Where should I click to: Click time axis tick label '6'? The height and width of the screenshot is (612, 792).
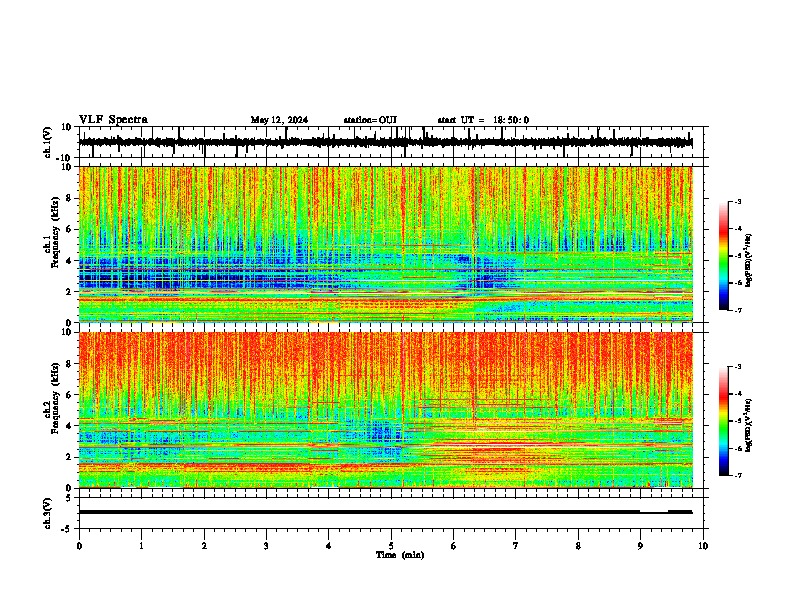(454, 546)
